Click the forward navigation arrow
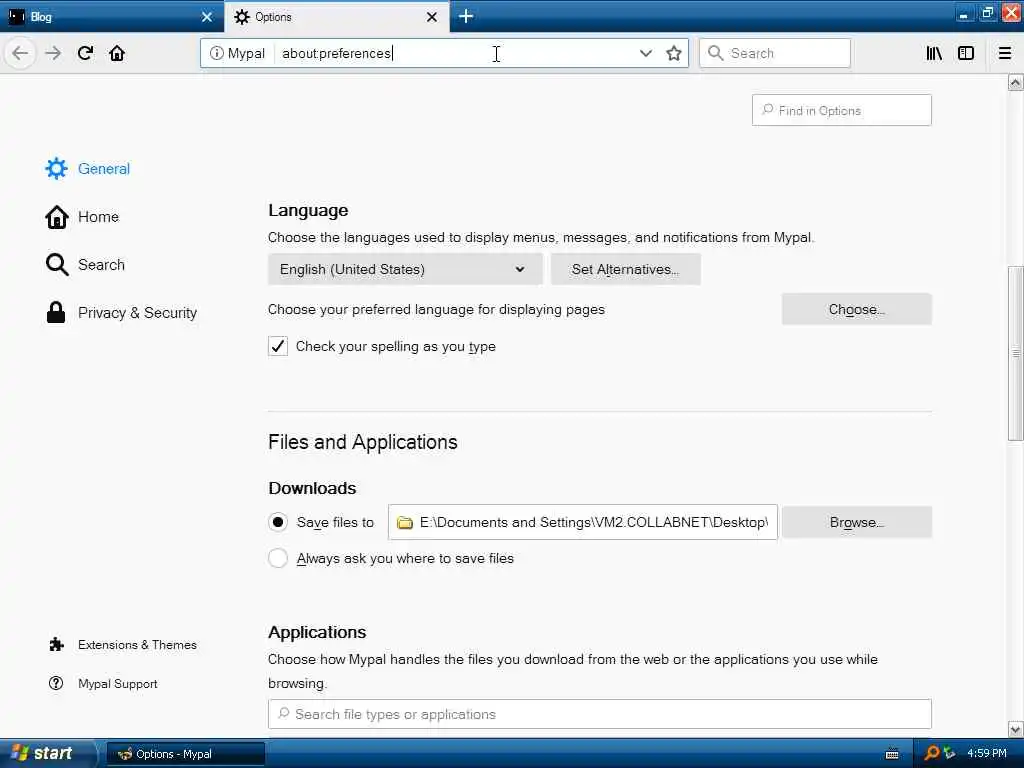The image size is (1024, 768). pyautogui.click(x=53, y=53)
